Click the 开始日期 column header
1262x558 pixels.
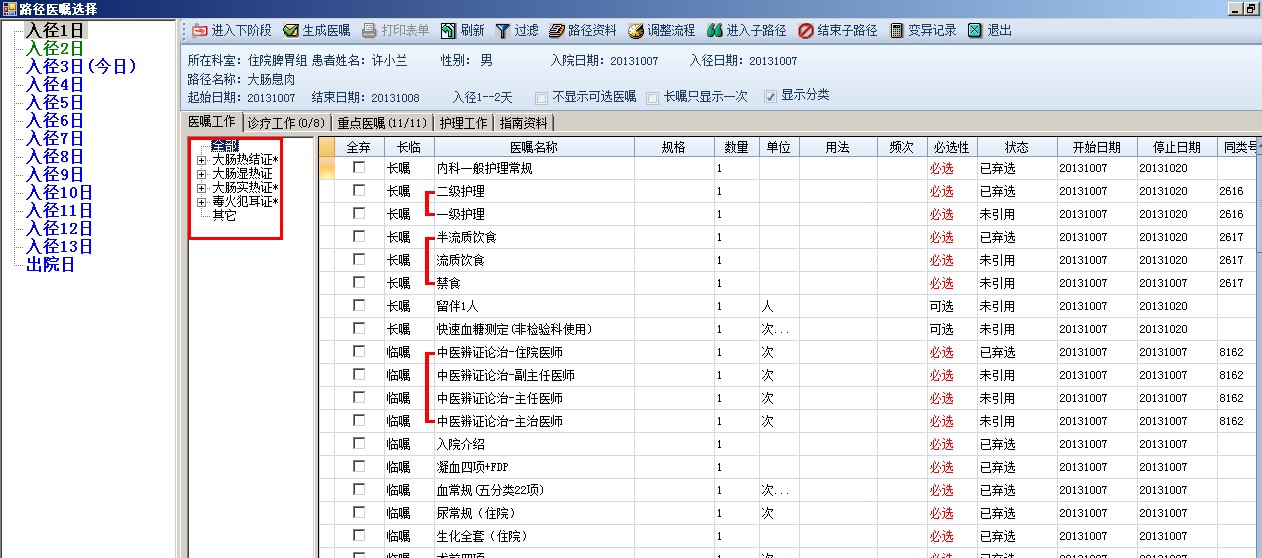click(1097, 147)
